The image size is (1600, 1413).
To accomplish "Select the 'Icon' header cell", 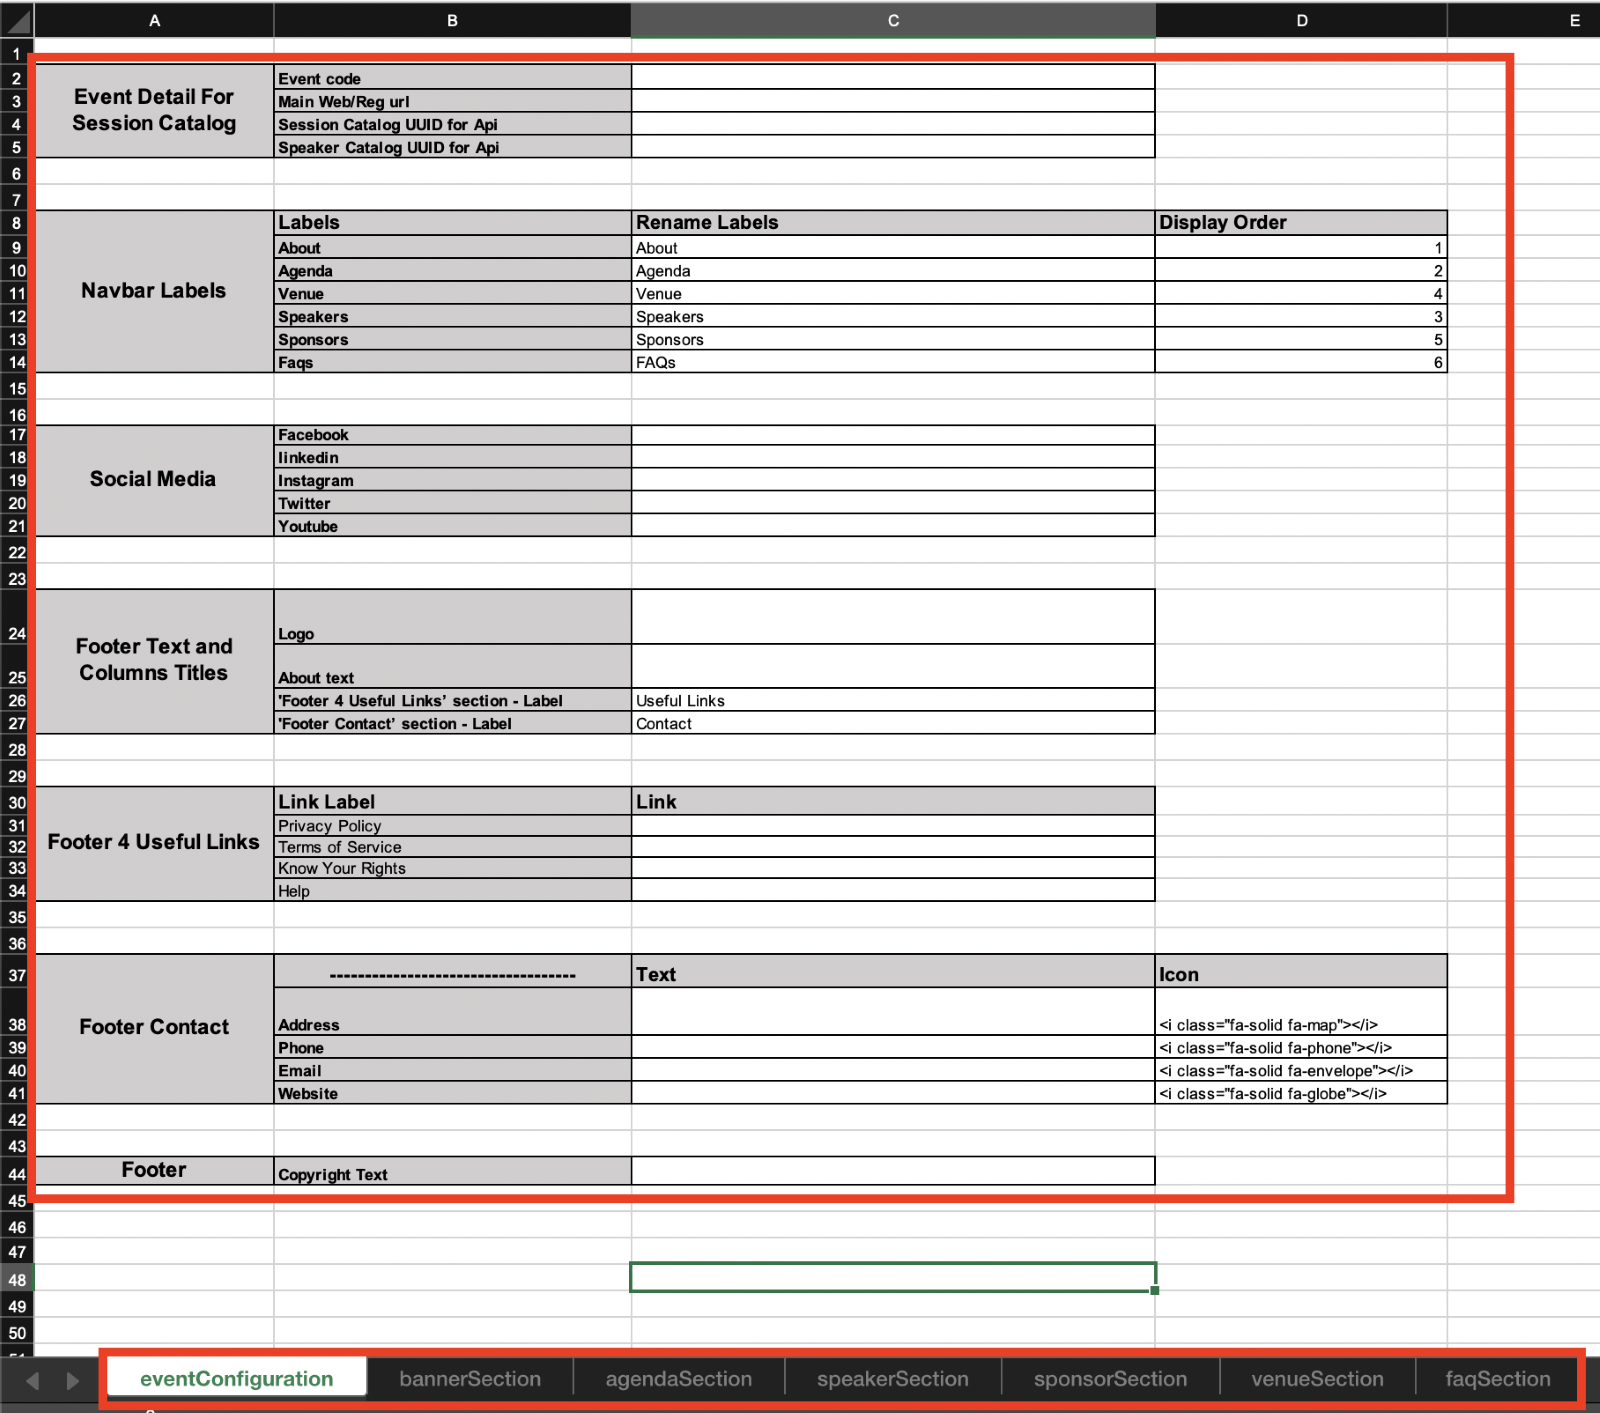I will coord(1301,973).
